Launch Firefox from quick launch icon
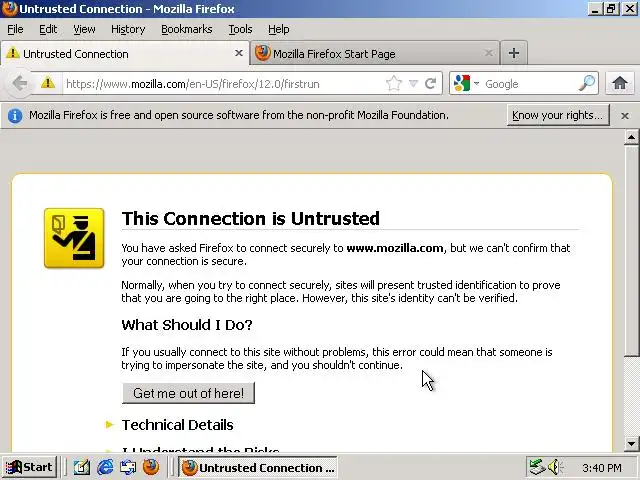640x480 pixels. coord(151,467)
